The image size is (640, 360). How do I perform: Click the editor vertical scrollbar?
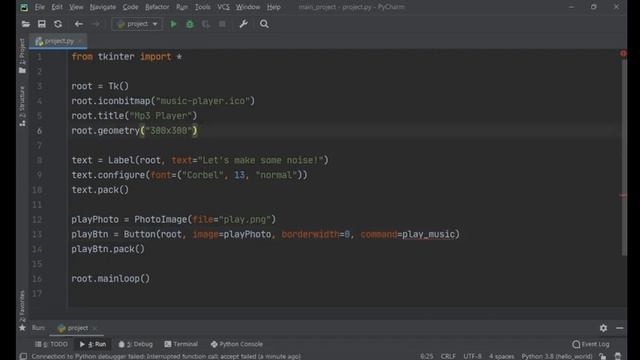point(624,158)
